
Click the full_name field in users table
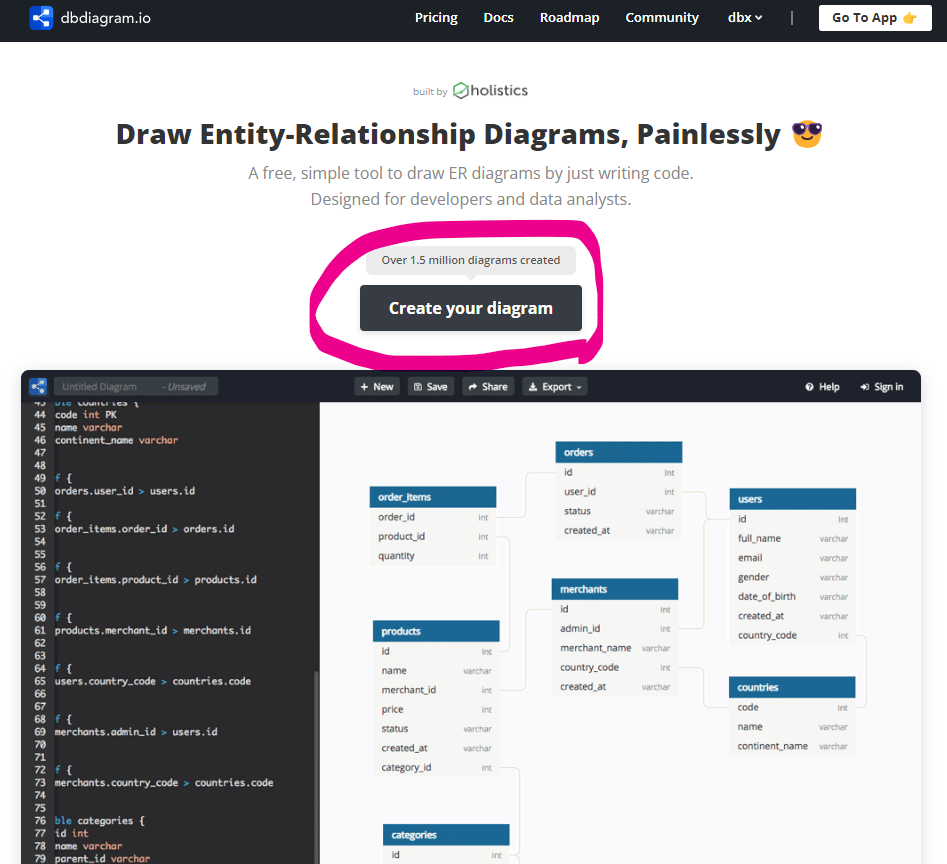tap(792, 538)
